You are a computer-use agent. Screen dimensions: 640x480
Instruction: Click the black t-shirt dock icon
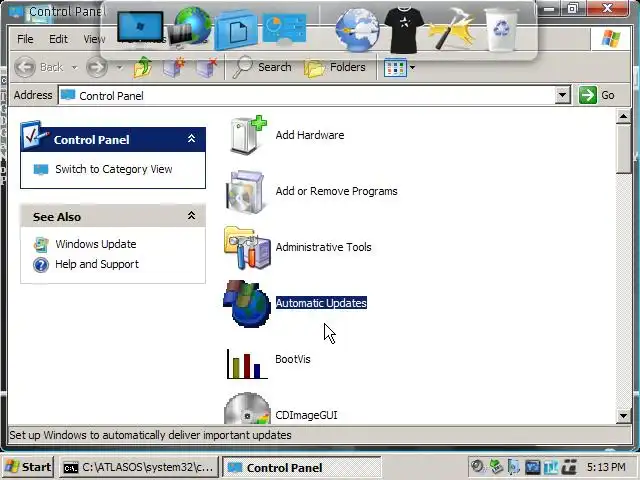tap(404, 30)
